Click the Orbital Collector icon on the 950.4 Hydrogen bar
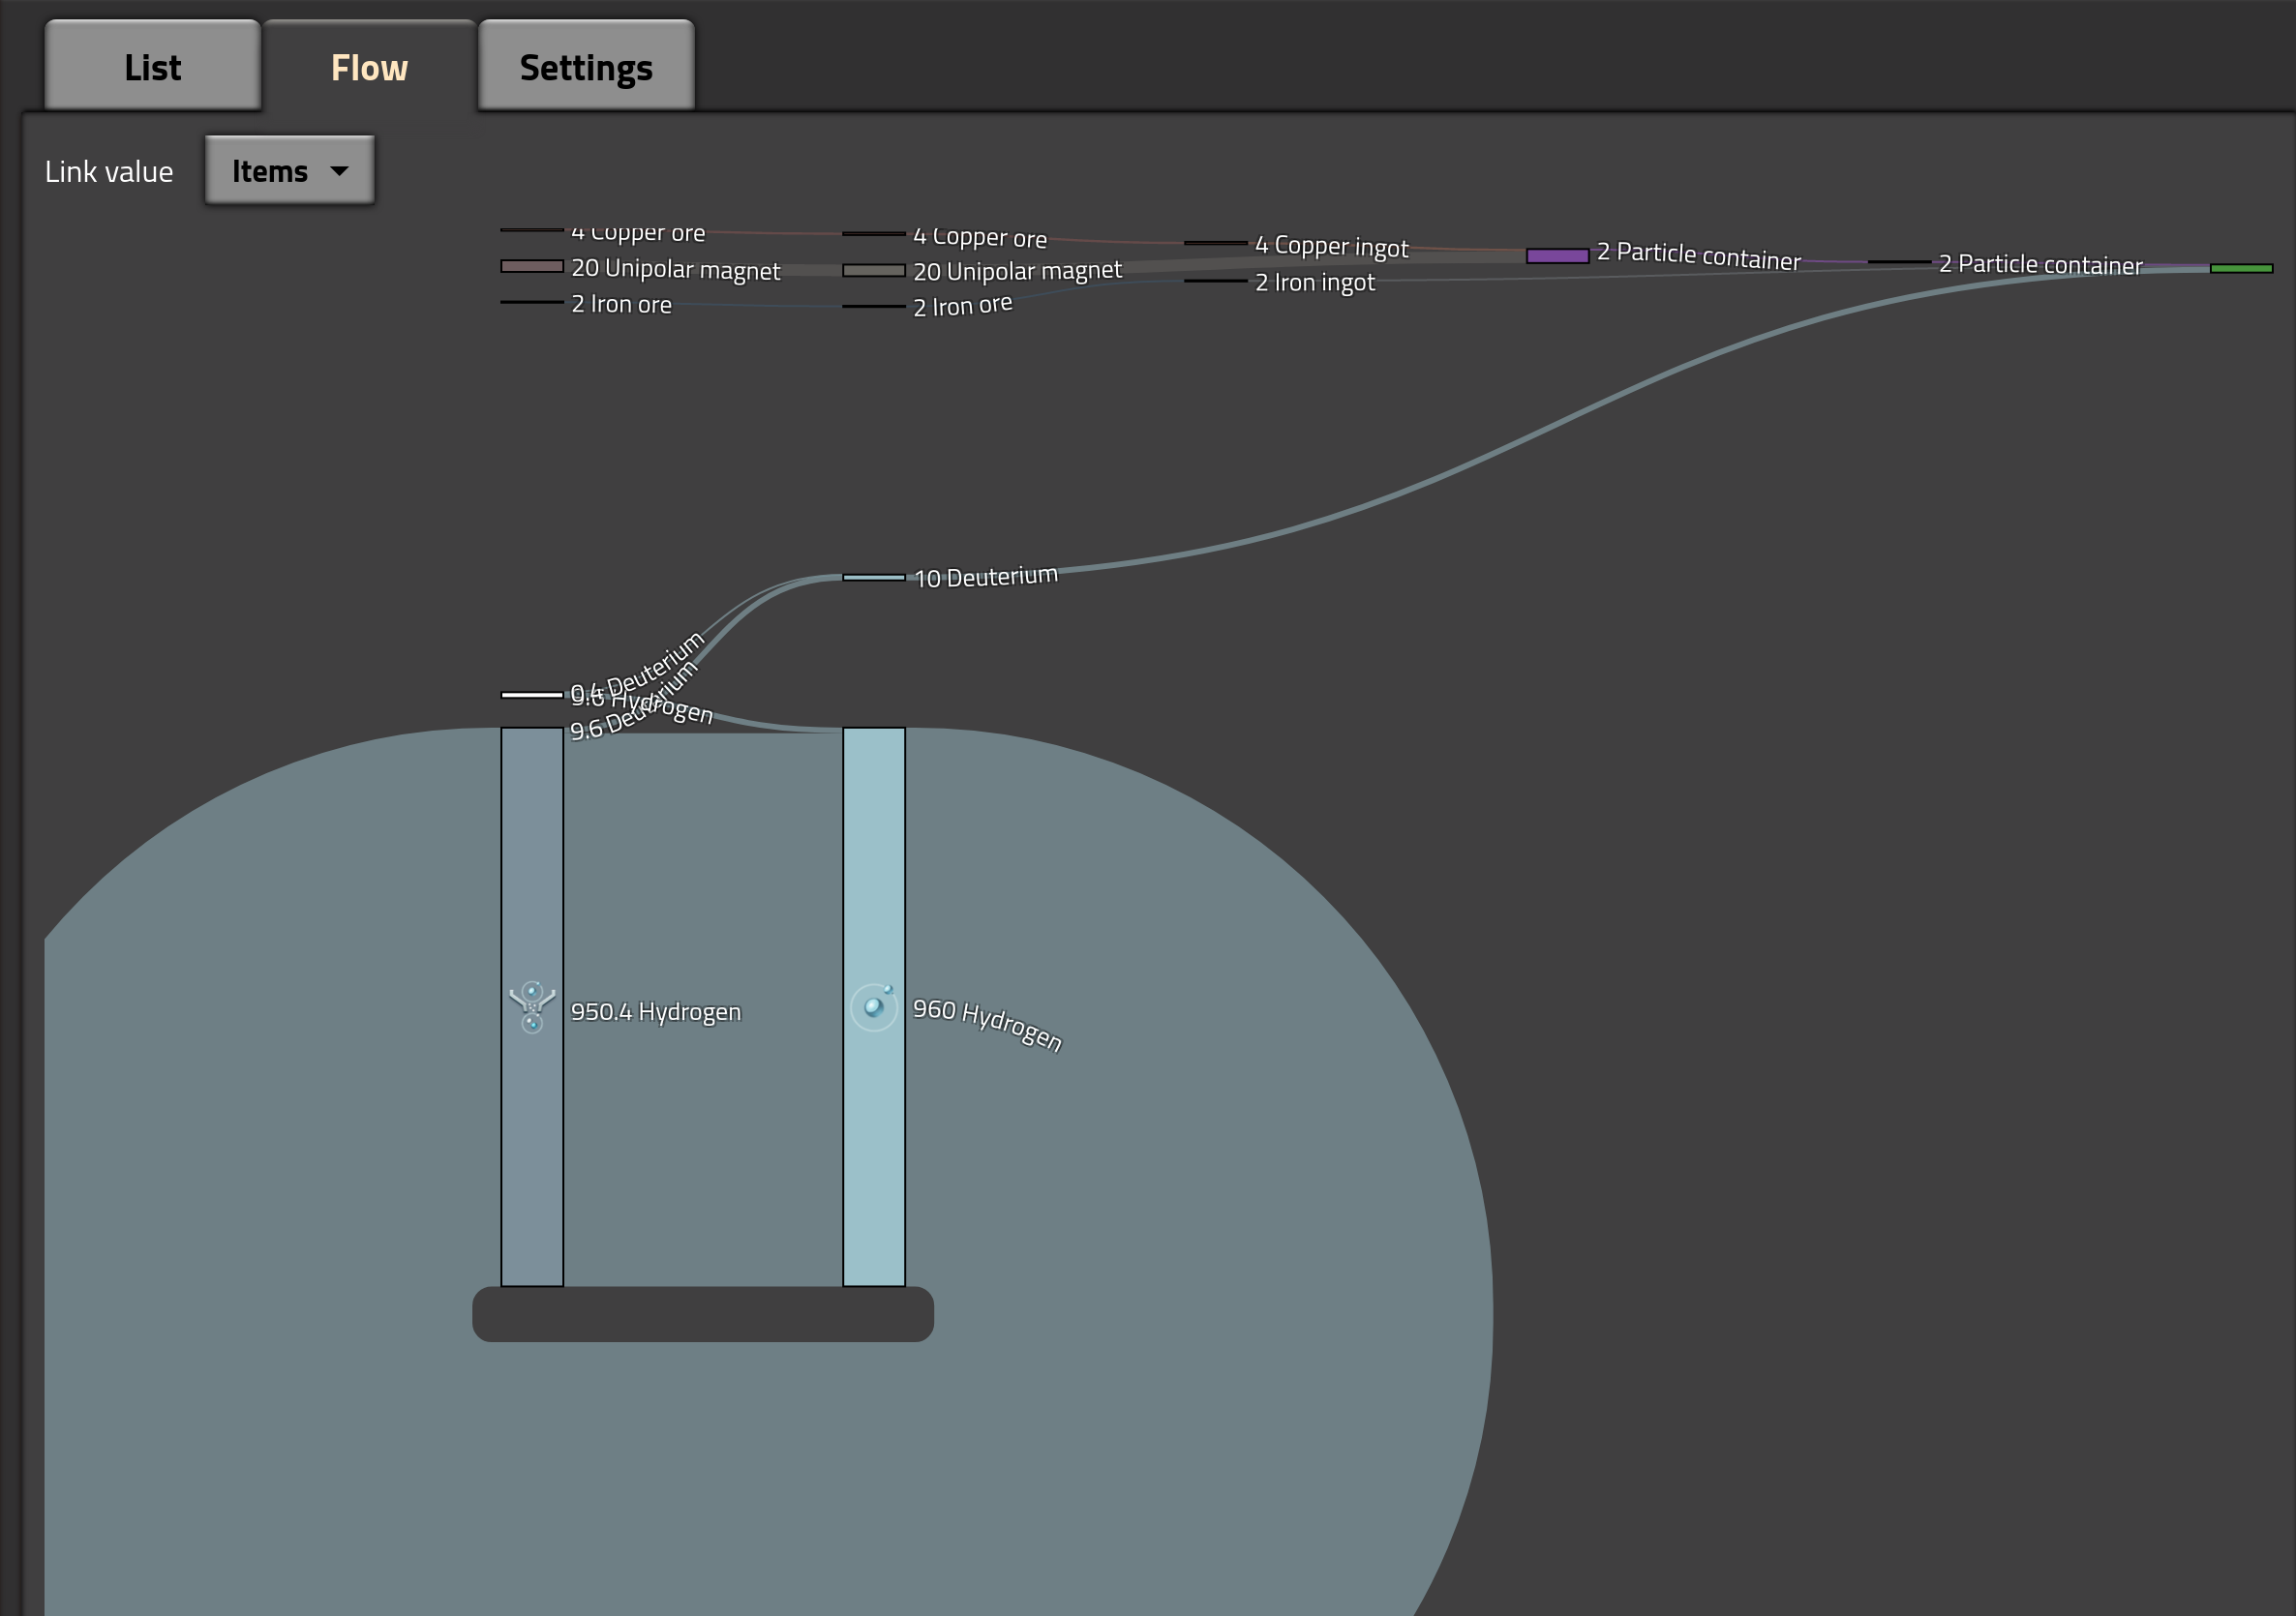The image size is (2296, 1616). tap(533, 1008)
